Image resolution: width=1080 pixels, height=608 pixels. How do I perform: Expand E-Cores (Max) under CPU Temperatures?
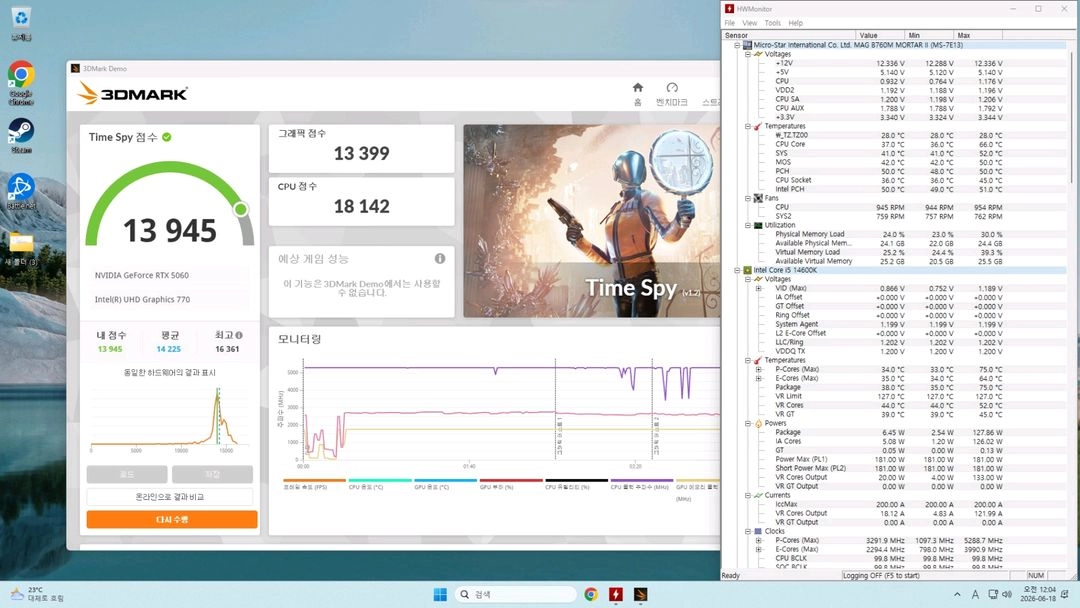pos(759,379)
